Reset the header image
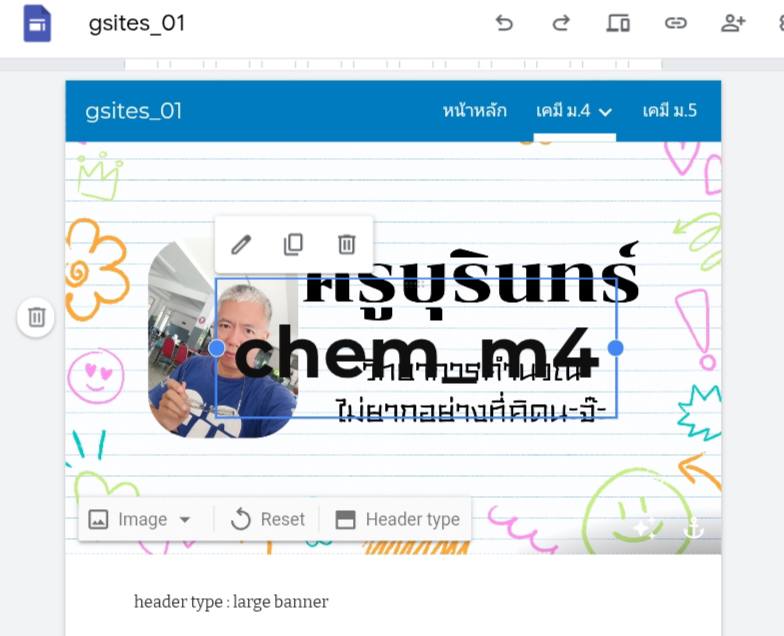Image resolution: width=784 pixels, height=636 pixels. pos(268,520)
